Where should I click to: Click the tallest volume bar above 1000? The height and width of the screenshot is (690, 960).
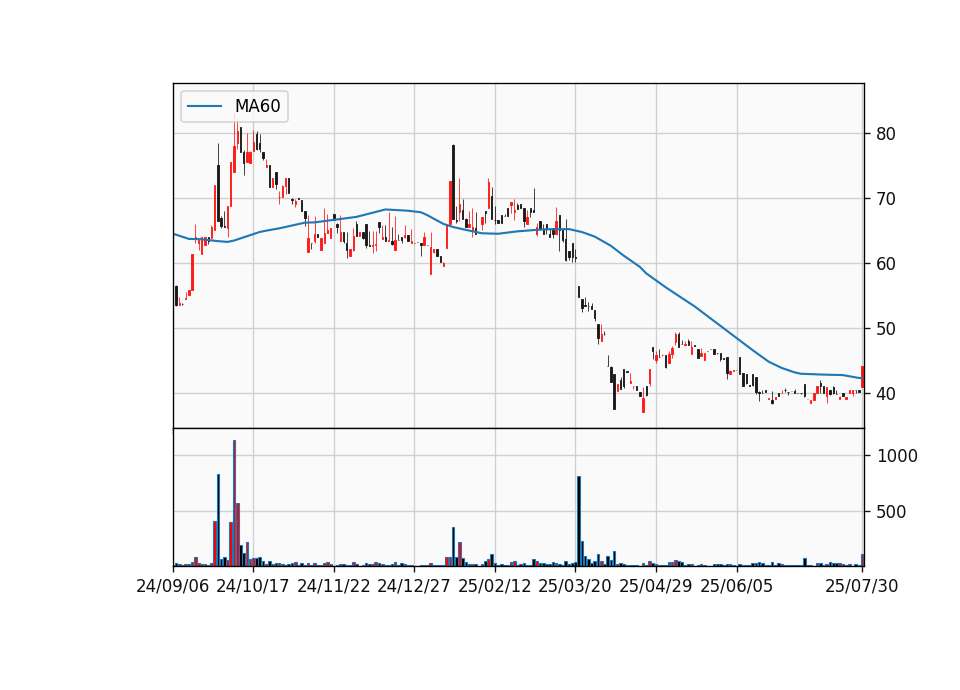click(234, 503)
